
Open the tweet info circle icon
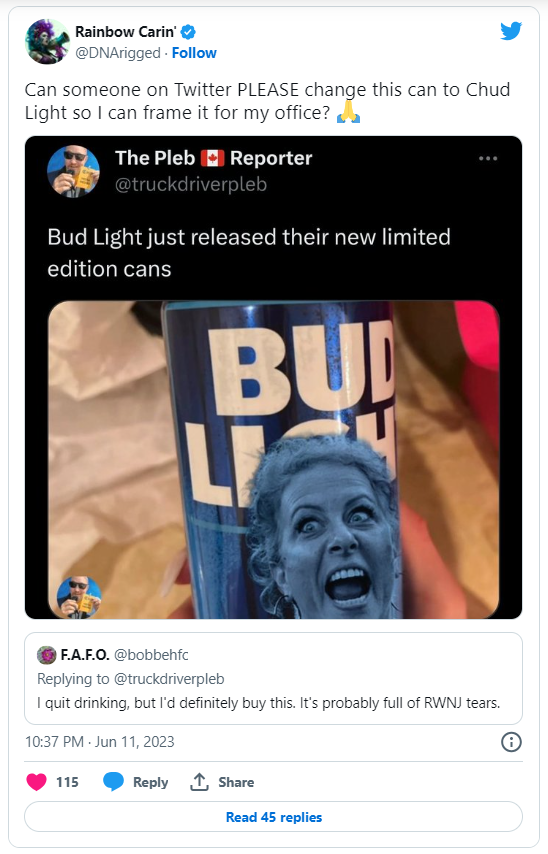click(x=511, y=742)
